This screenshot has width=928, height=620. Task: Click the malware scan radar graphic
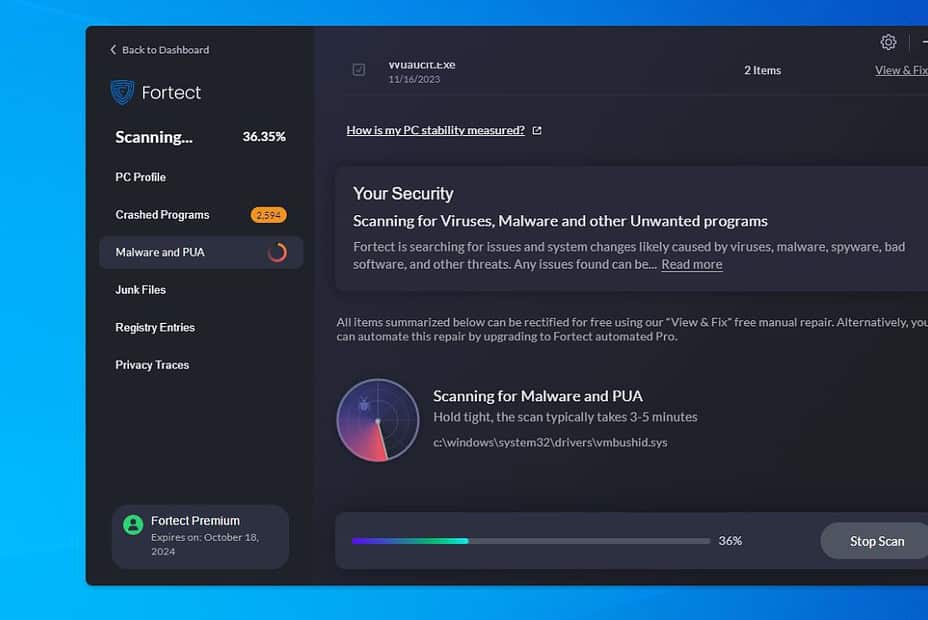377,420
